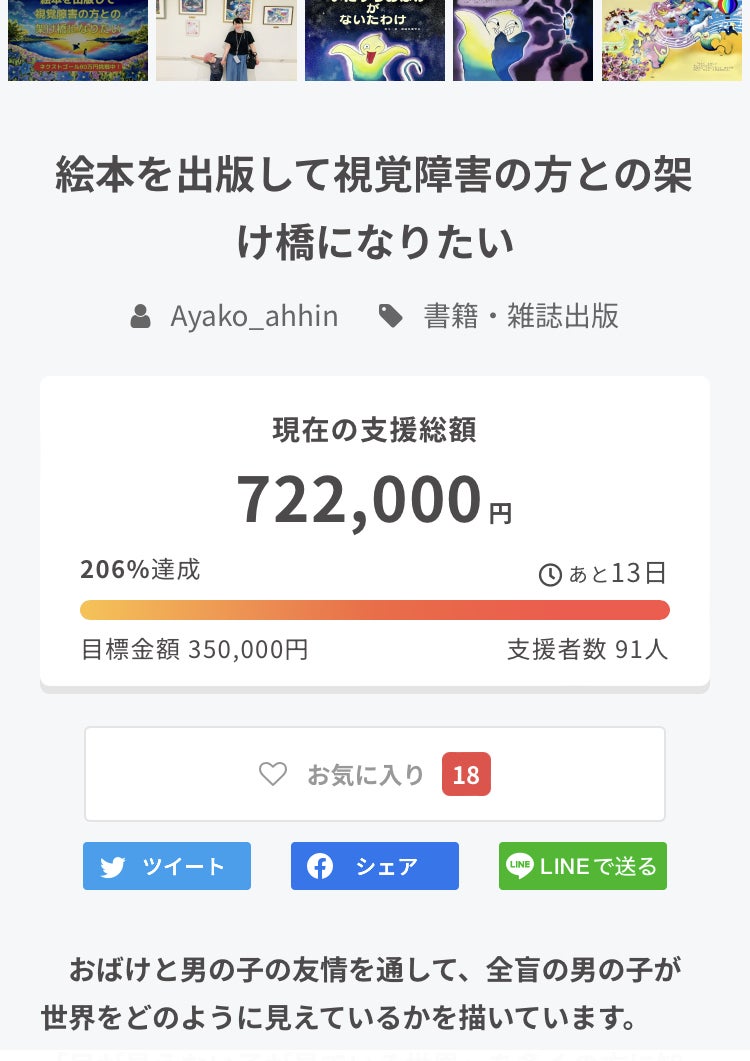
Task: Select the yellow ghost book thumbnail
Action: [375, 40]
